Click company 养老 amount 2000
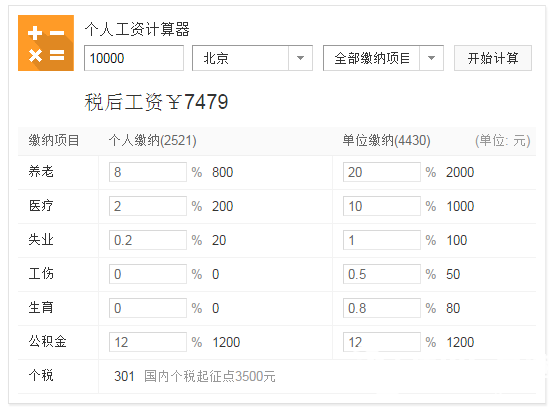Image resolution: width=557 pixels, height=412 pixels. tap(460, 172)
